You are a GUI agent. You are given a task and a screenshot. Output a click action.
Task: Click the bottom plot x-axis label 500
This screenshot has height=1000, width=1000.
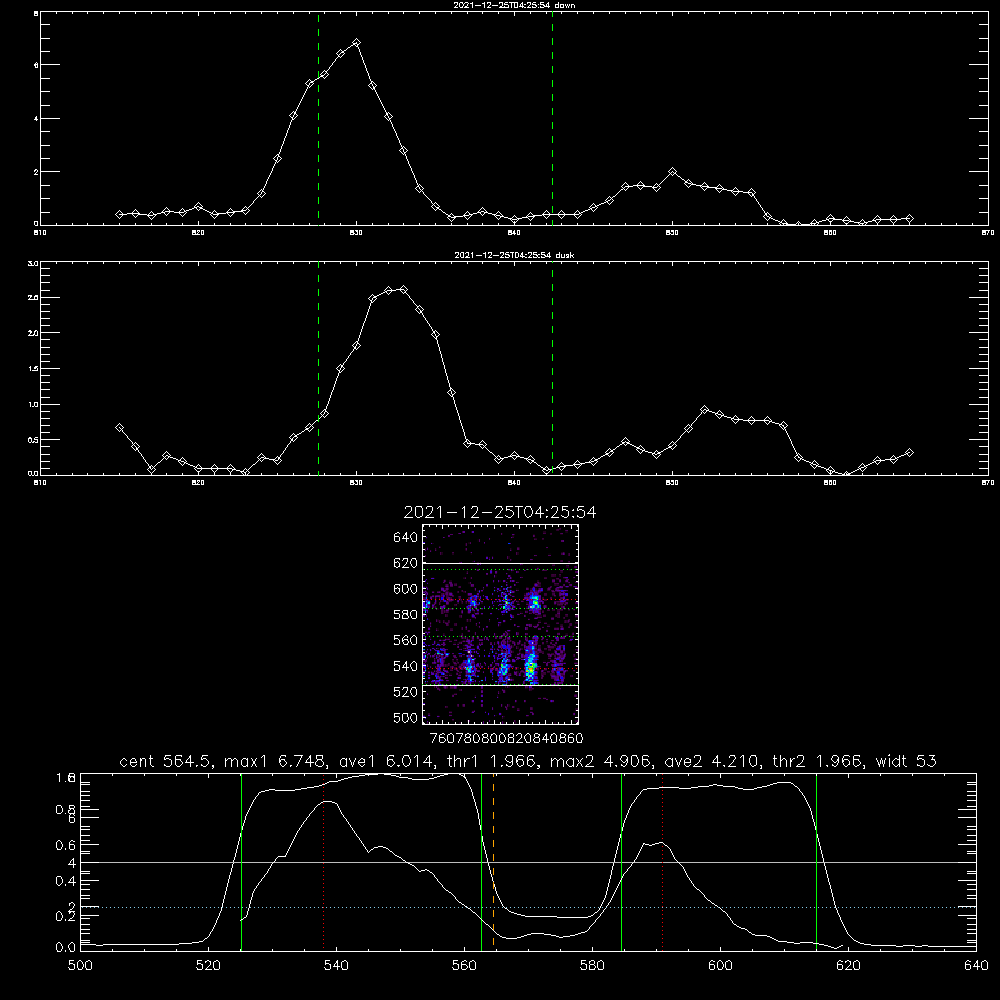tap(80, 966)
